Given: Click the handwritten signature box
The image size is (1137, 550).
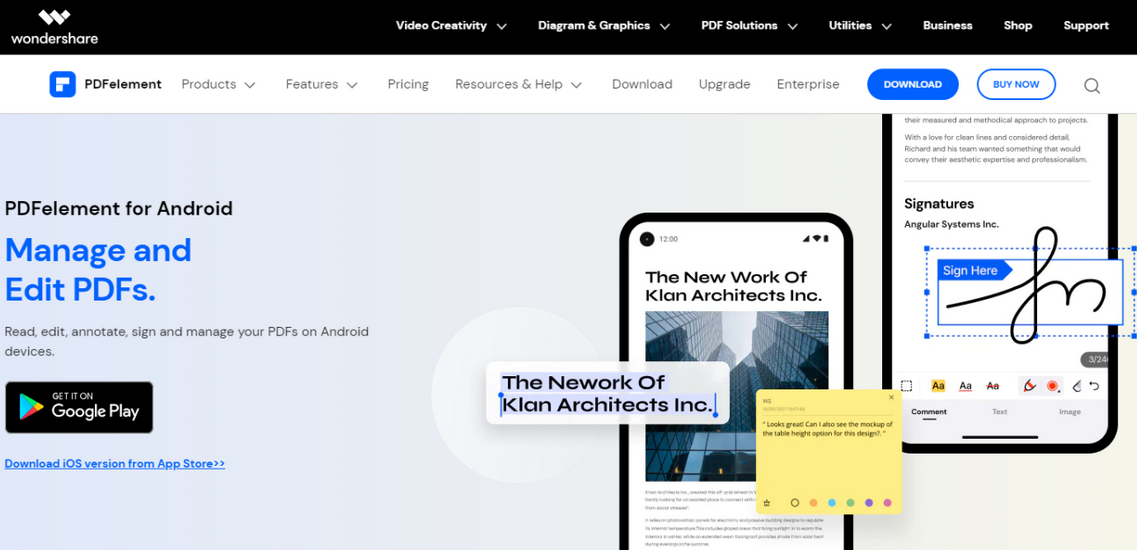Looking at the screenshot, I should 1030,292.
